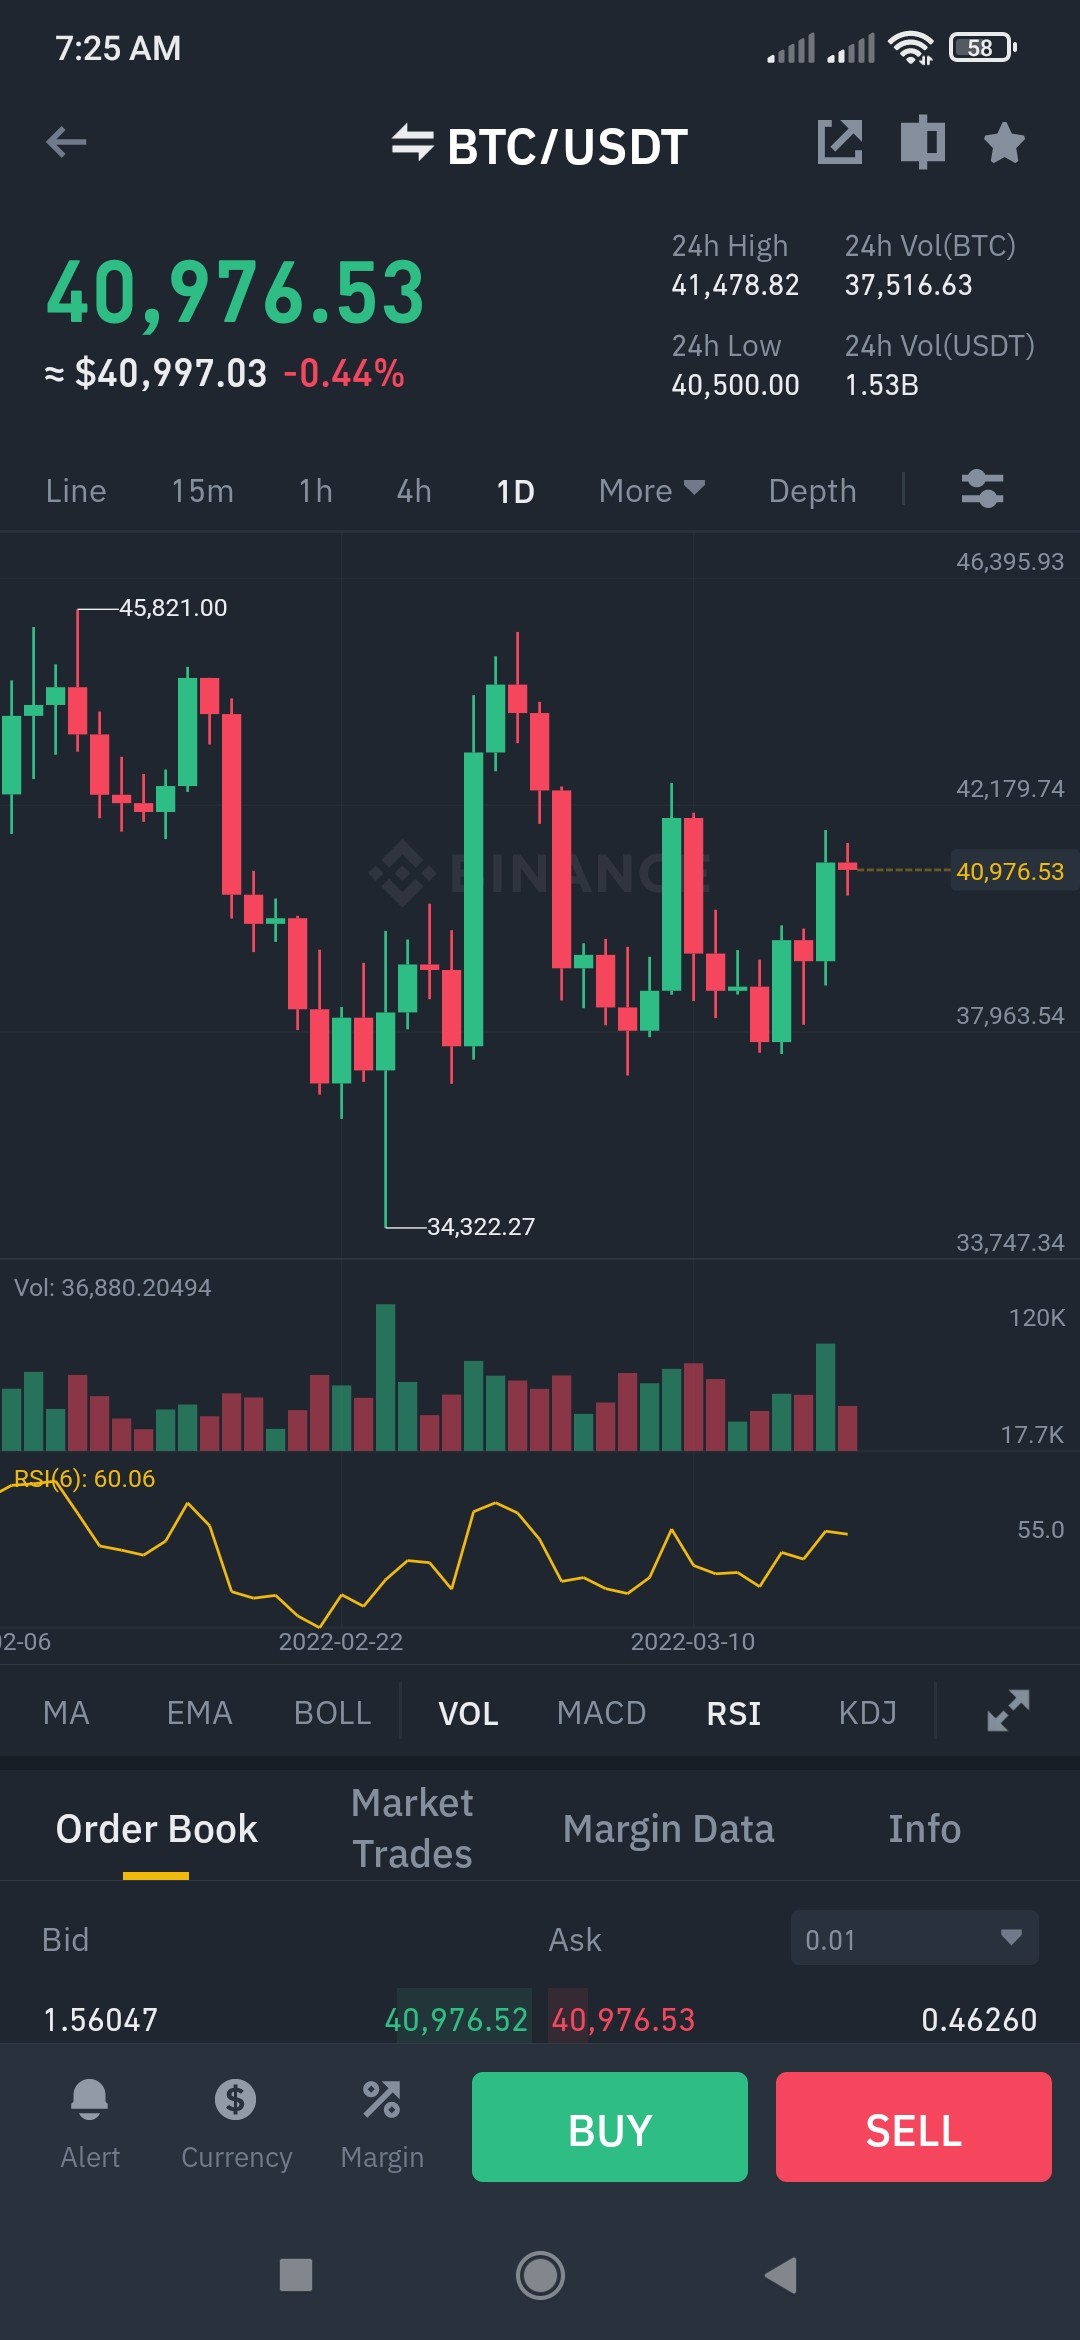Tap the split-view compare icon
The image size is (1080, 2340).
[x=922, y=142]
